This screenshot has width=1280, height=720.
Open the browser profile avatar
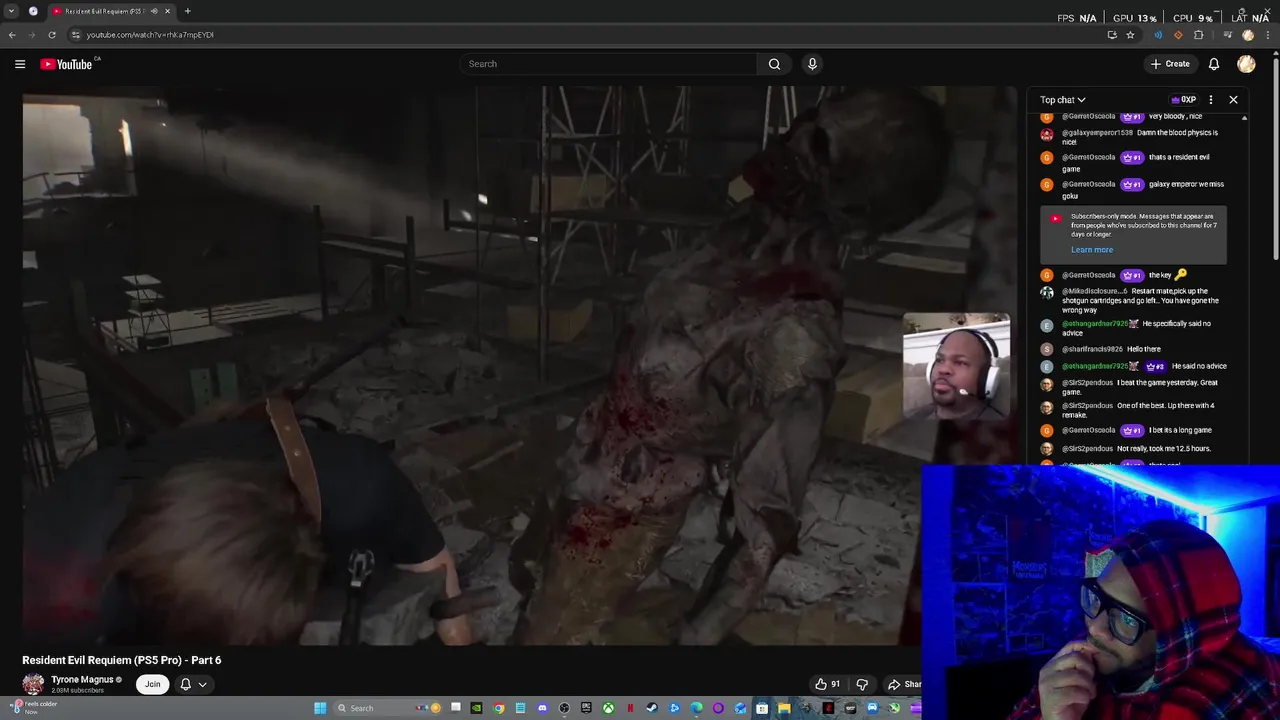click(1248, 35)
